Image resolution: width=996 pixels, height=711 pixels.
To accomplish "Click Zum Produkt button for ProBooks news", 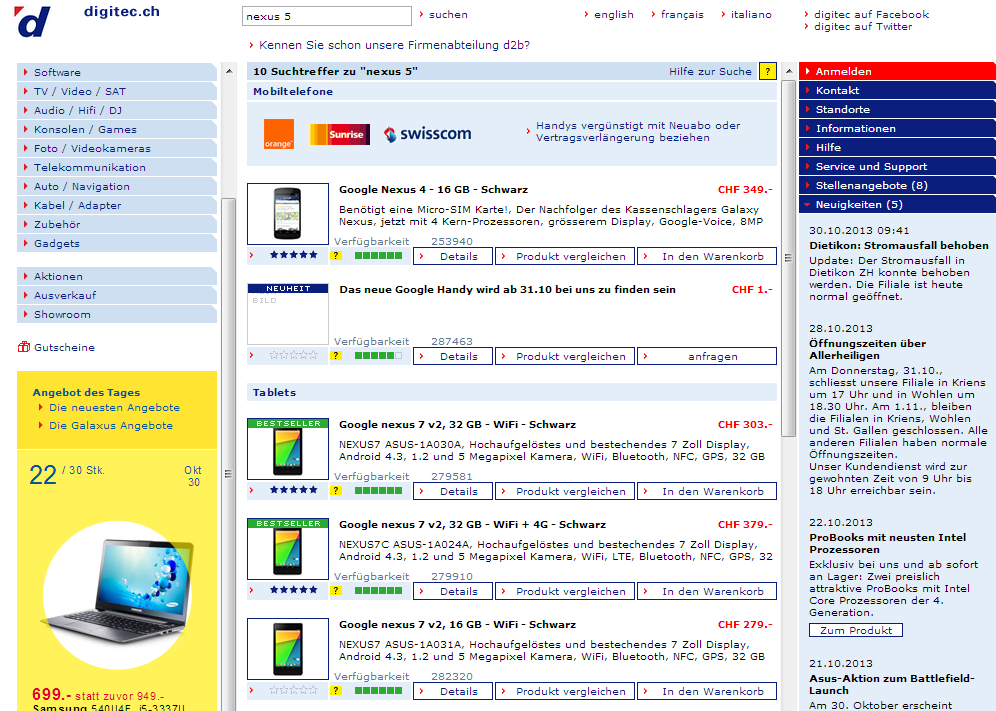I will 856,630.
